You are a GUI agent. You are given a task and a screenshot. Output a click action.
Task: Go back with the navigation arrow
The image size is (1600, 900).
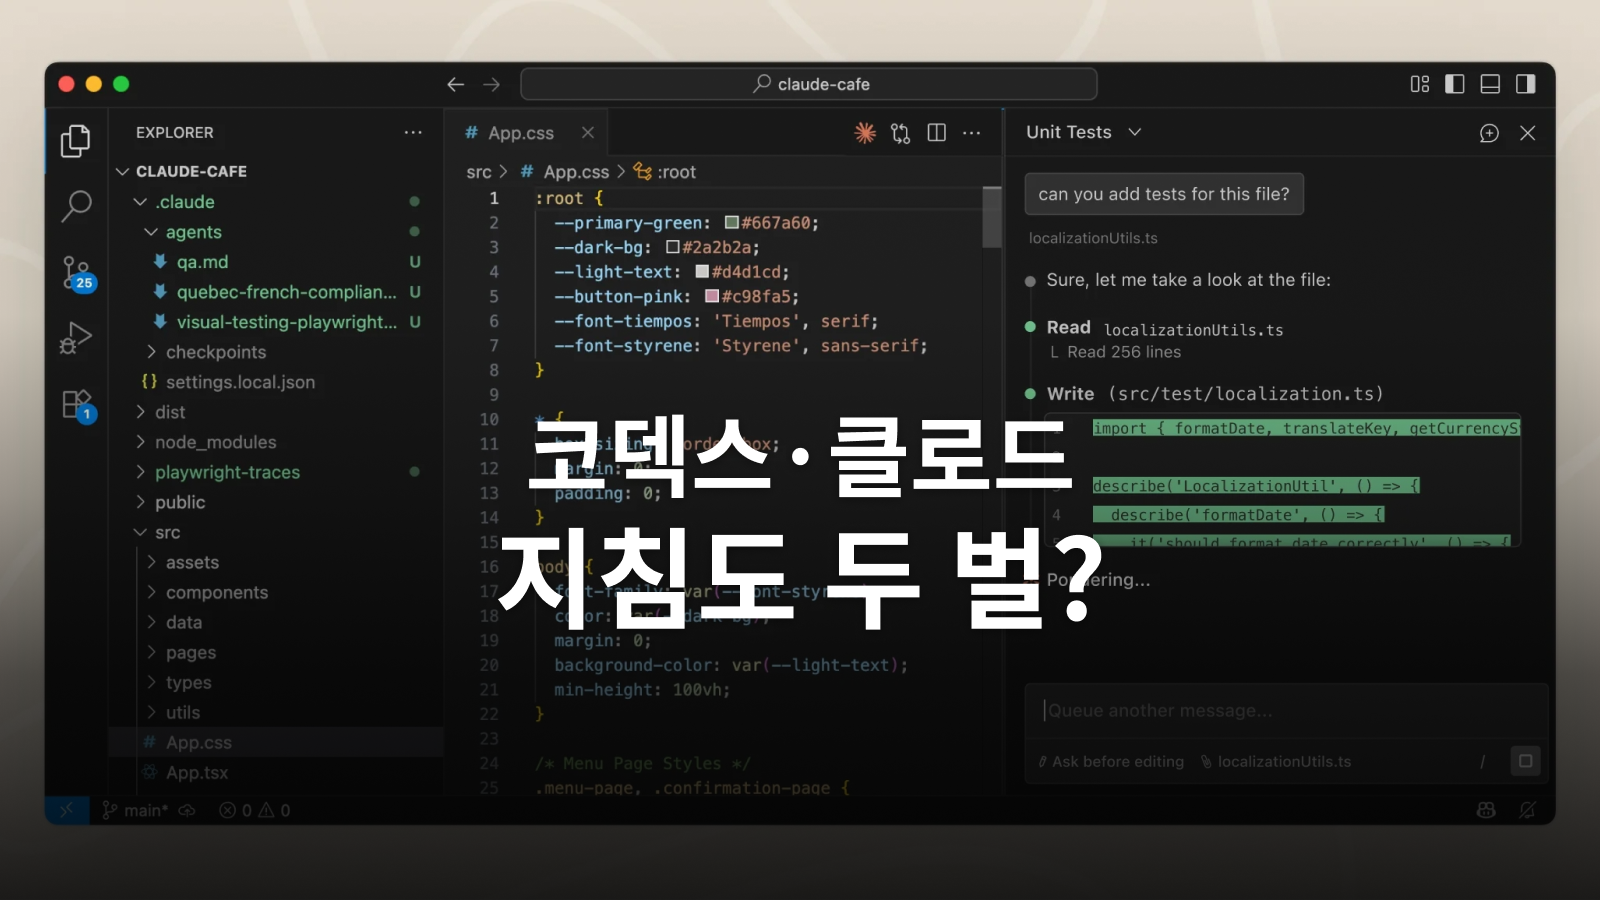tap(456, 84)
